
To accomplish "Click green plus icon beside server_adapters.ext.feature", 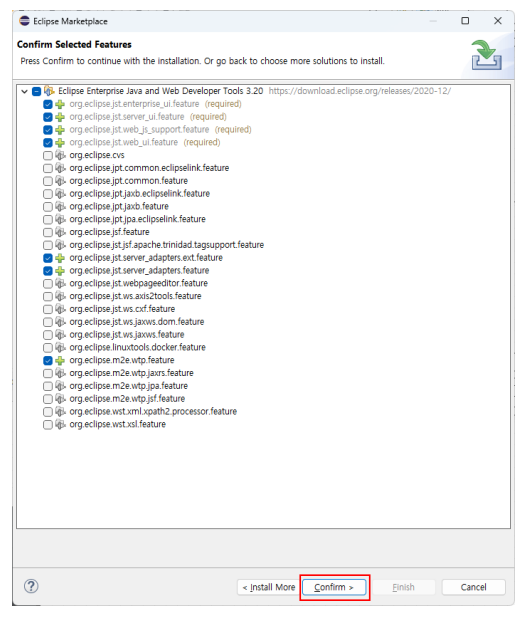I will click(60, 258).
